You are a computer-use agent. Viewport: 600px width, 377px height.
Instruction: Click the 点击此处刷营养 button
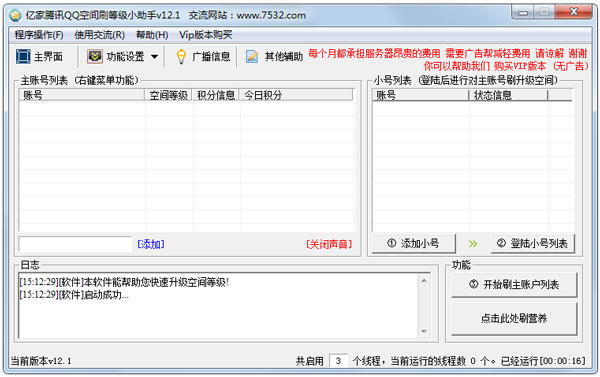tap(514, 318)
